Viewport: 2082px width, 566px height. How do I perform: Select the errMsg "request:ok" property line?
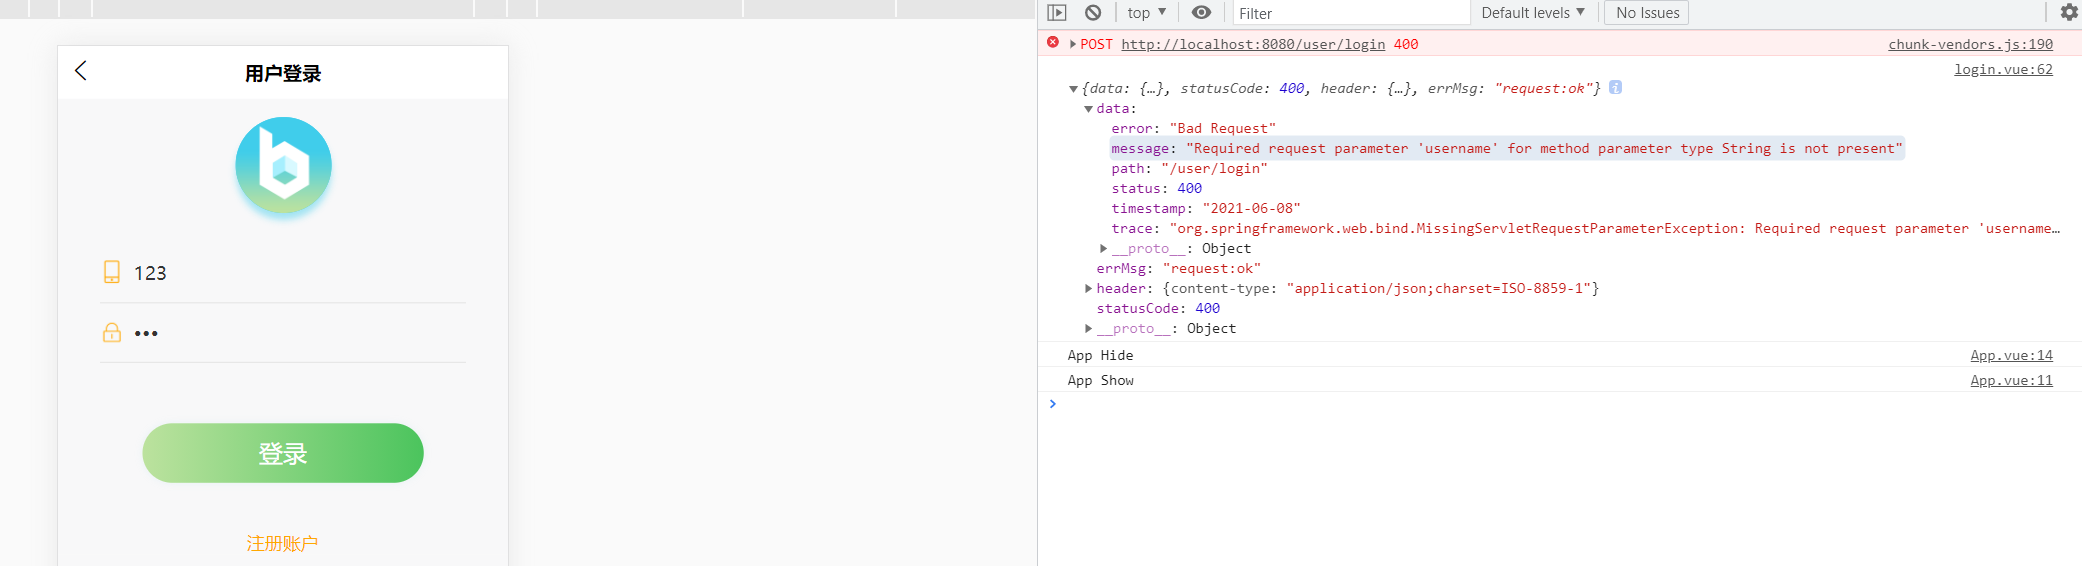(x=1178, y=268)
